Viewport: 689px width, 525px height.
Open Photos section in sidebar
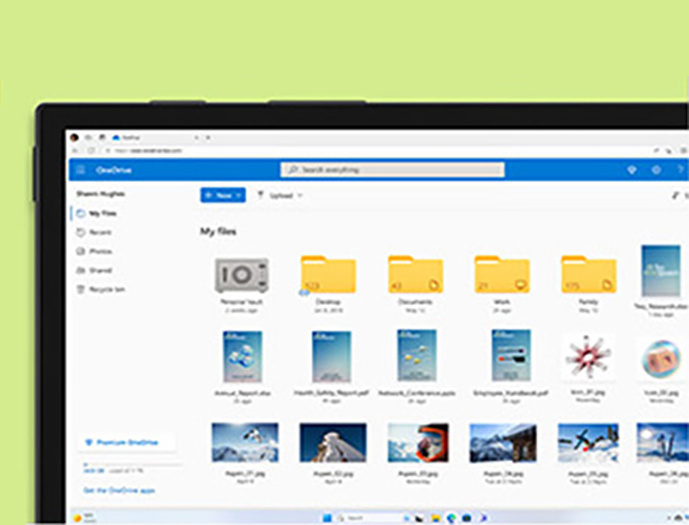point(100,251)
